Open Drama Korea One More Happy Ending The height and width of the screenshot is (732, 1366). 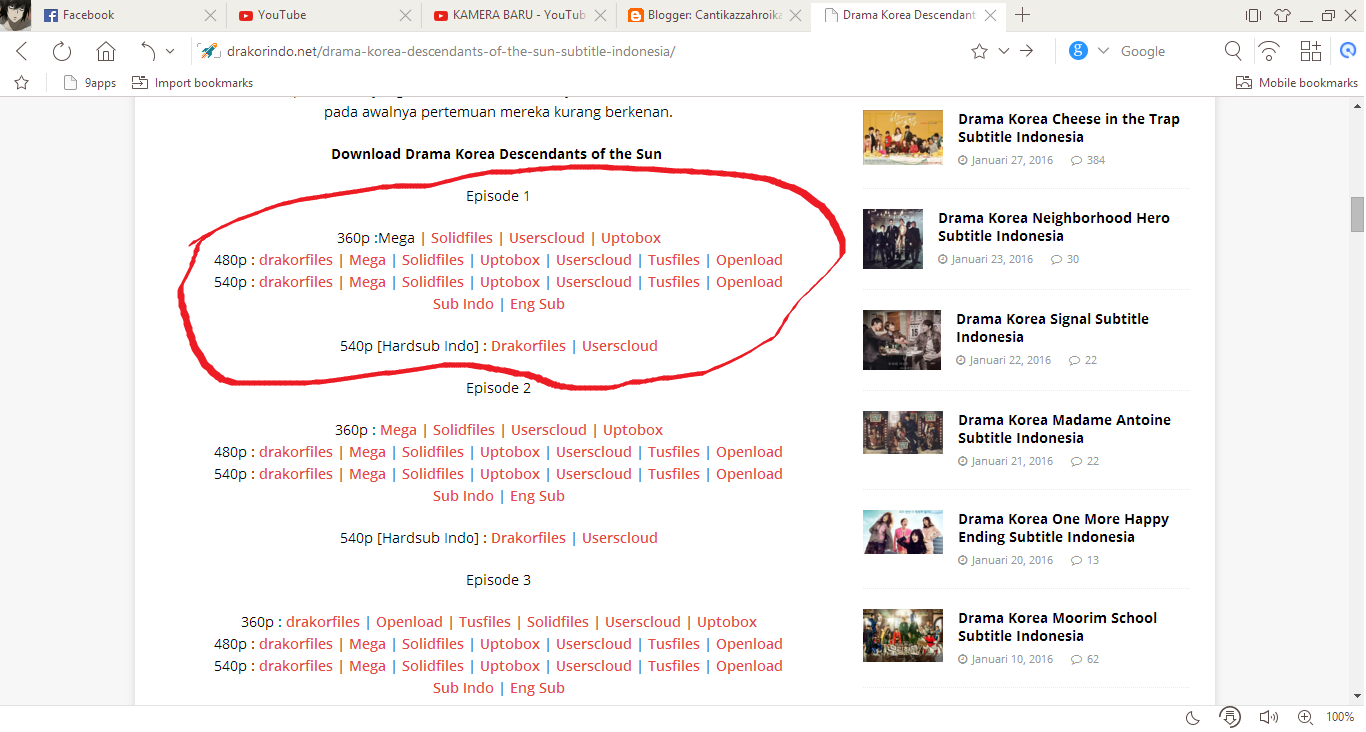click(x=1063, y=528)
